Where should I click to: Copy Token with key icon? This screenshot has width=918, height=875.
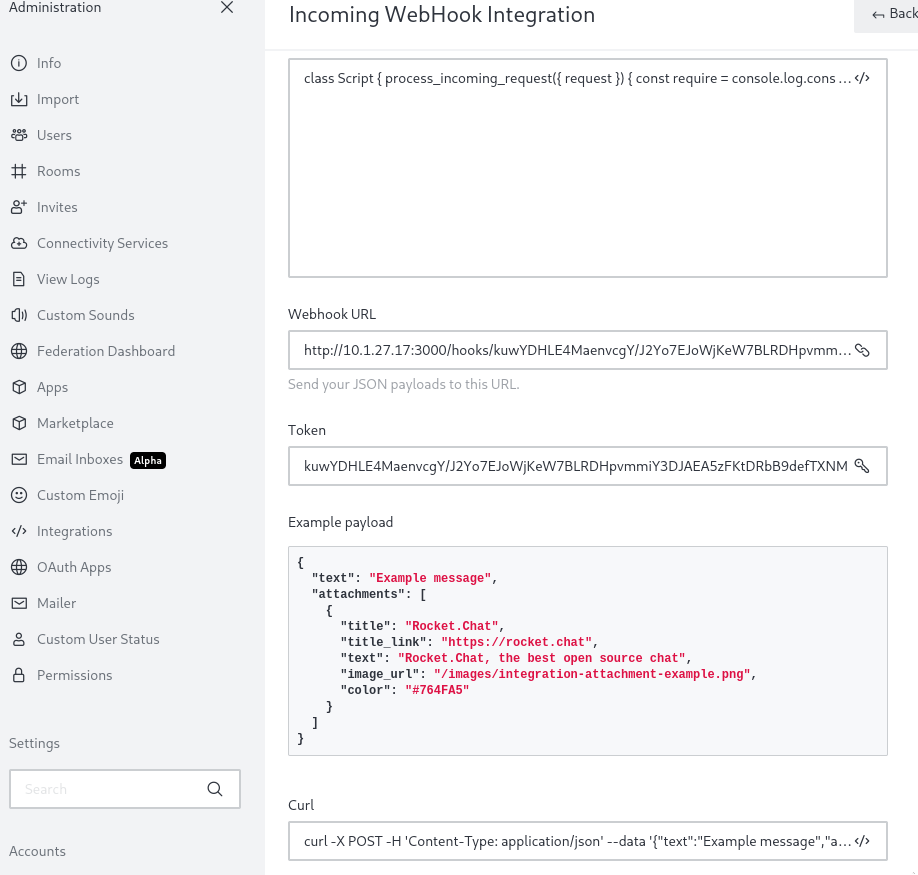[x=862, y=466]
